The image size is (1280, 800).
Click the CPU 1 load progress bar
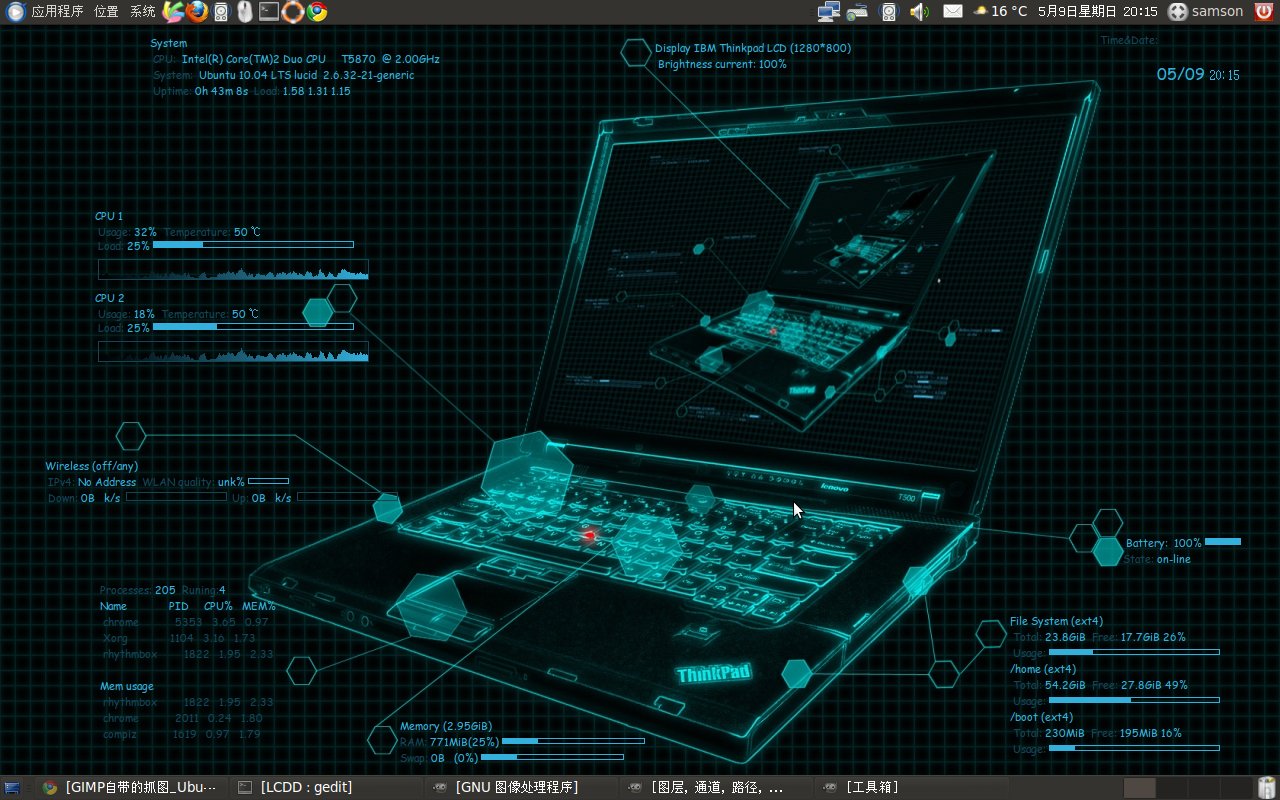(x=253, y=244)
